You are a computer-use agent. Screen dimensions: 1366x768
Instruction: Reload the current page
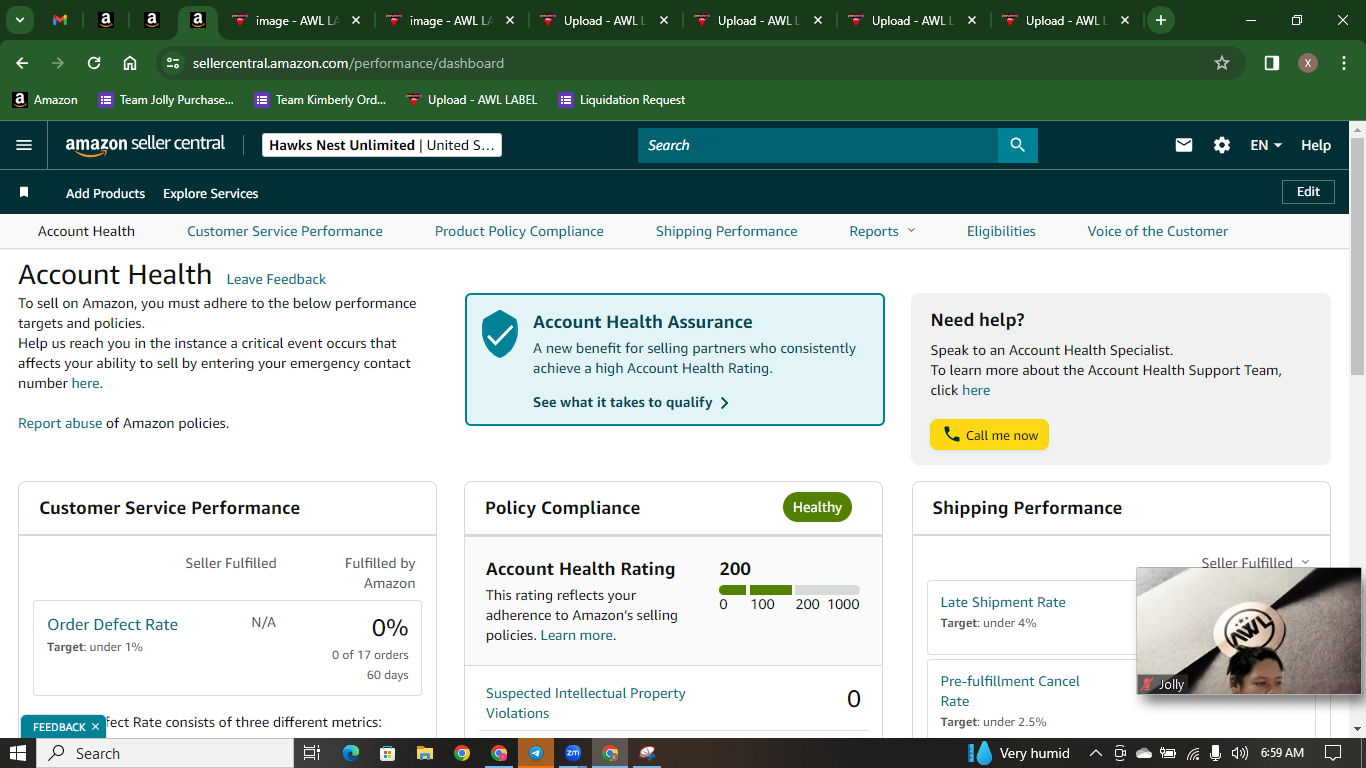coord(94,63)
